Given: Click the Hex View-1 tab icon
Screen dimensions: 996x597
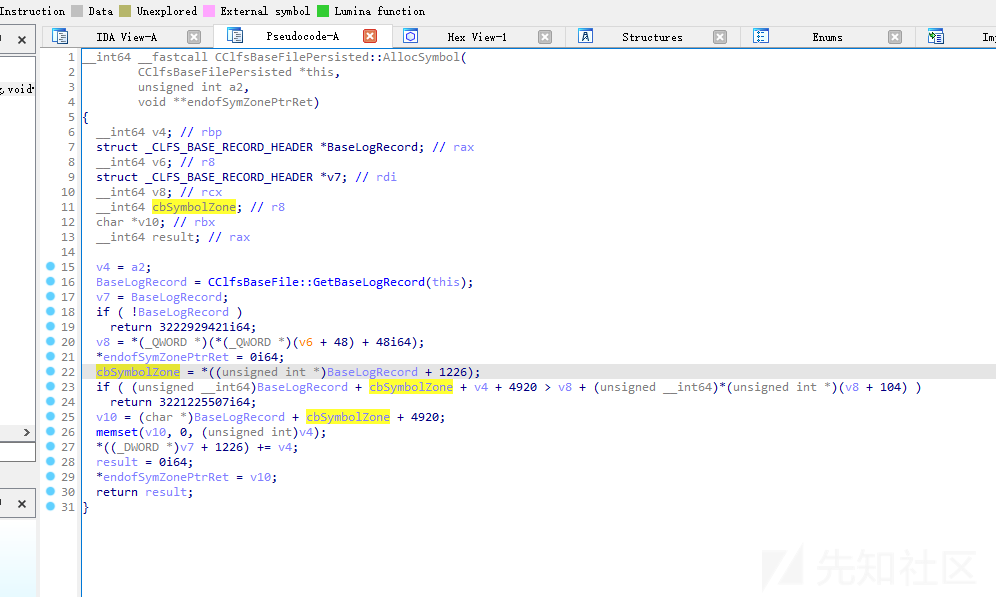Looking at the screenshot, I should [x=411, y=37].
